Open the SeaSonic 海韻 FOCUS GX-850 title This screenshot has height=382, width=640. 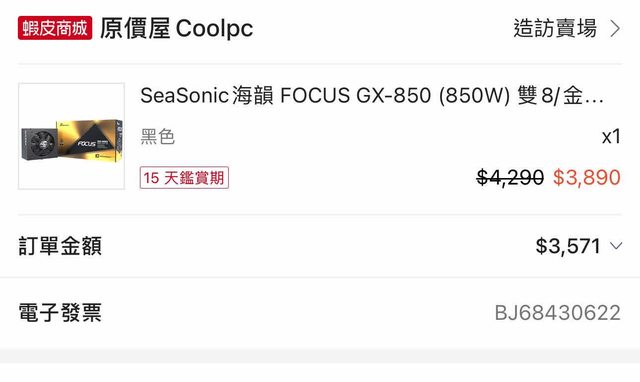tap(371, 96)
